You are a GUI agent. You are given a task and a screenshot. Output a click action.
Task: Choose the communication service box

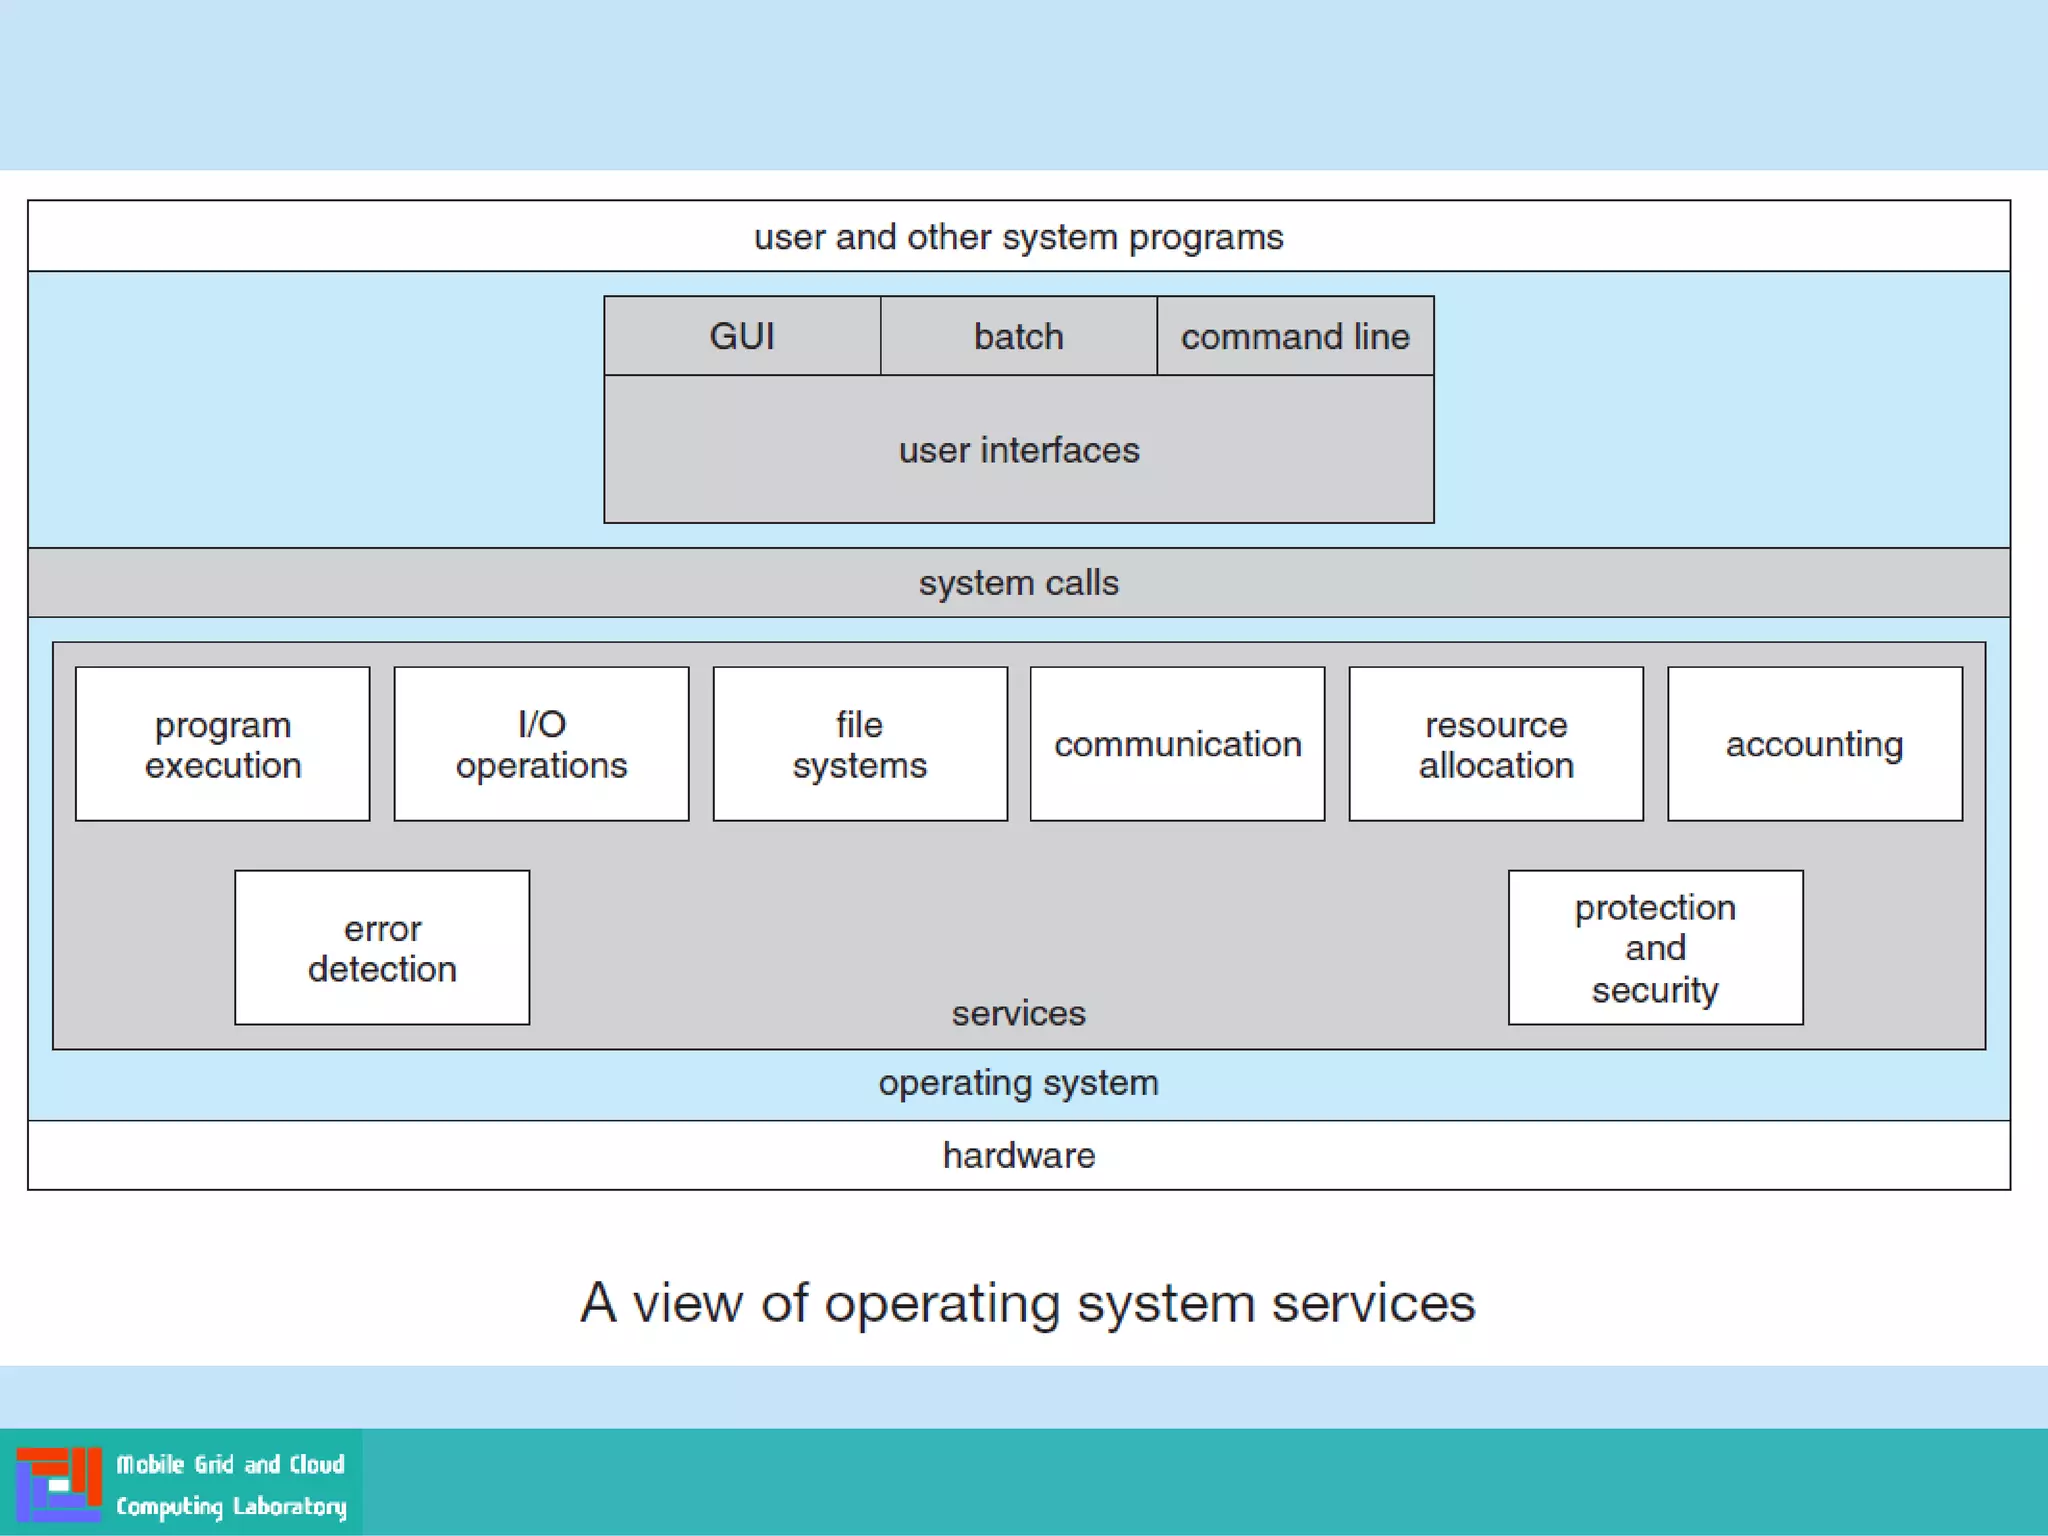pos(1177,744)
